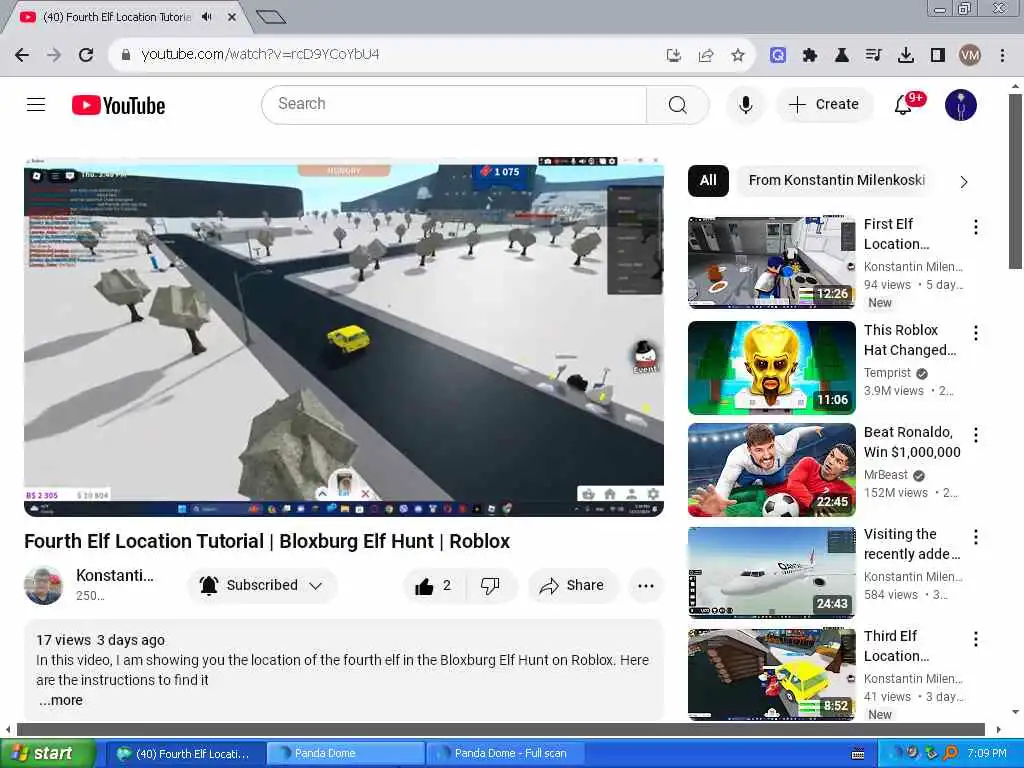Open Beat Ronaldo, Win $1,000,000 title
Viewport: 1024px width, 768px height.
tap(912, 442)
